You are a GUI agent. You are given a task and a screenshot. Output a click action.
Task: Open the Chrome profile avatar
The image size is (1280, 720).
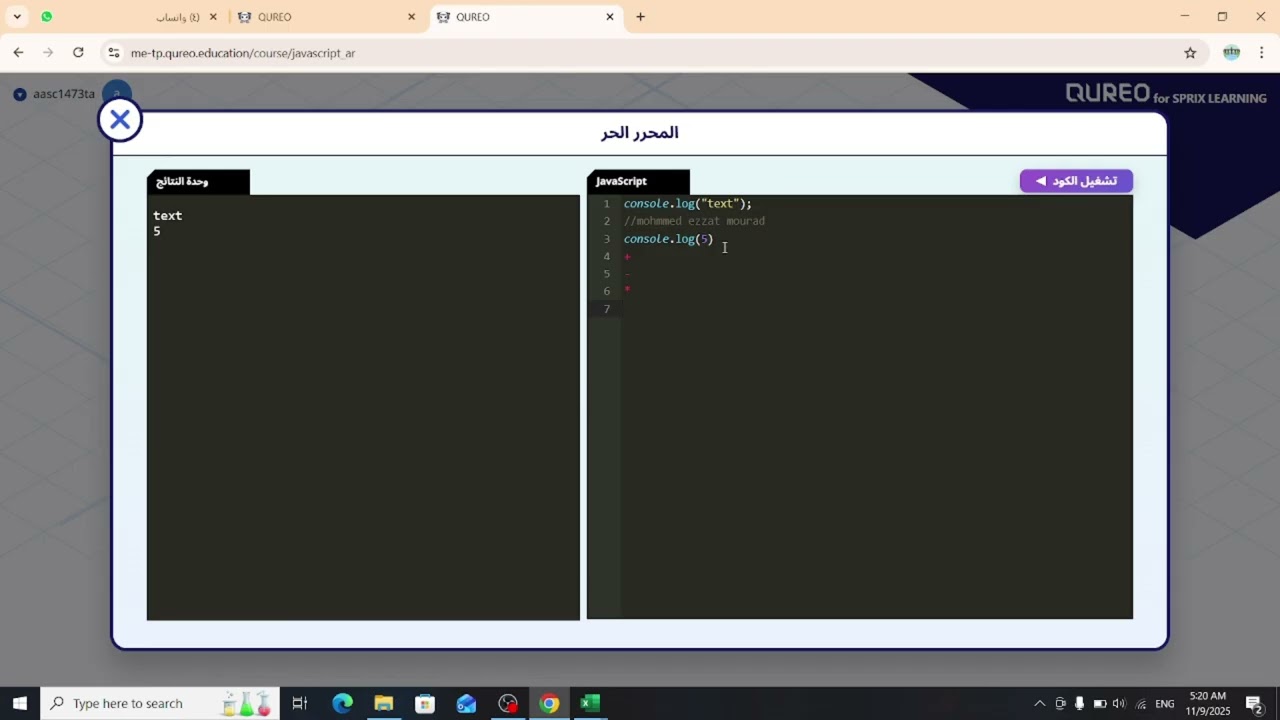pyautogui.click(x=1232, y=53)
